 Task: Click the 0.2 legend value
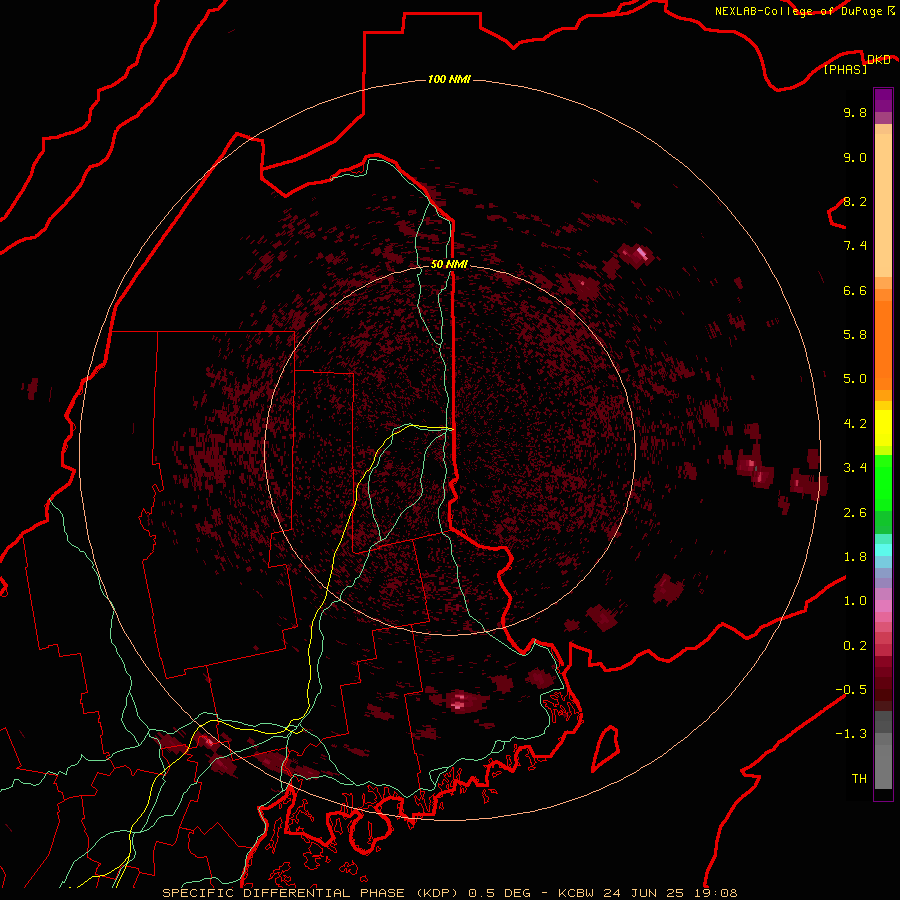855,646
